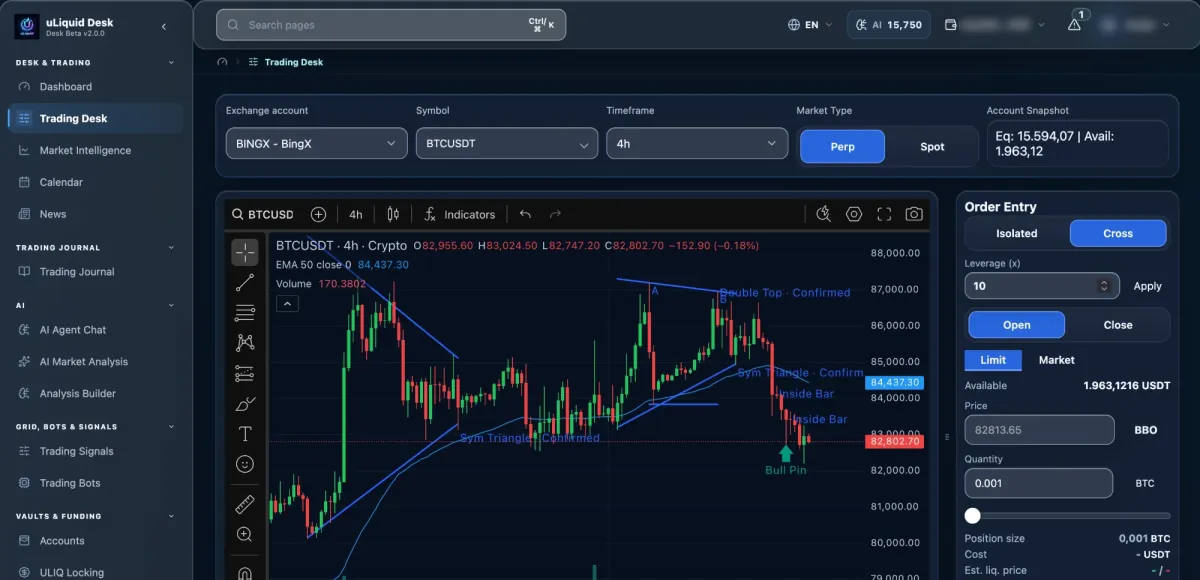
Task: Open the BTCUSD symbol search in chart
Action: (263, 214)
